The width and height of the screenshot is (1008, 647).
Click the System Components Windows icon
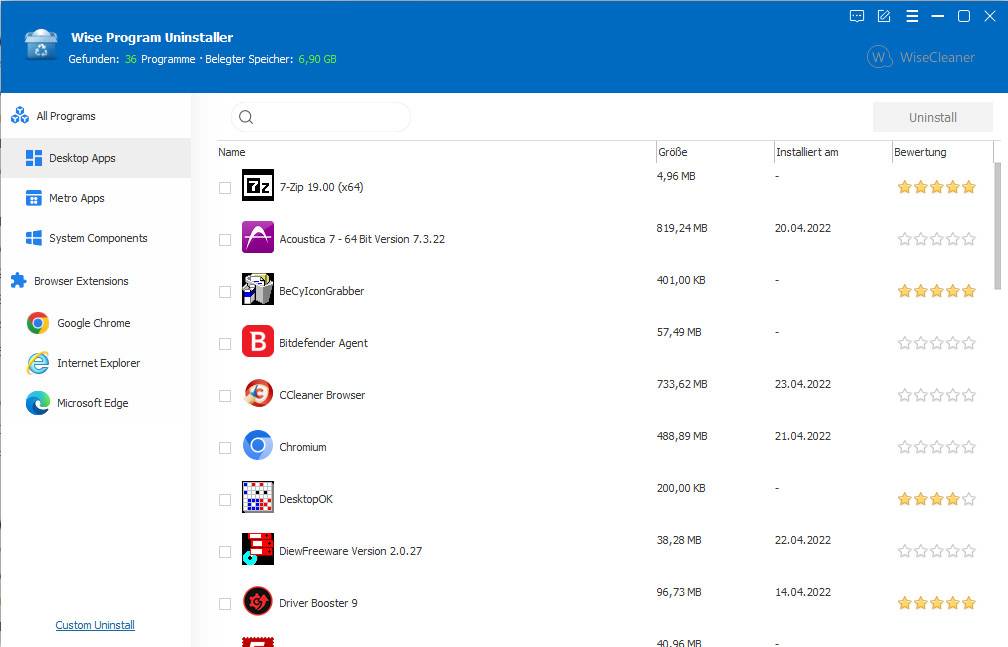[x=33, y=238]
